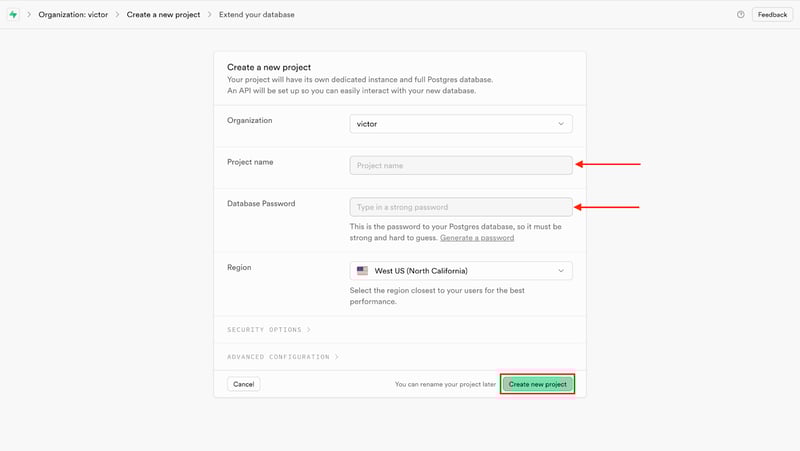Click the Create new project button
The image size is (800, 451).
(537, 384)
